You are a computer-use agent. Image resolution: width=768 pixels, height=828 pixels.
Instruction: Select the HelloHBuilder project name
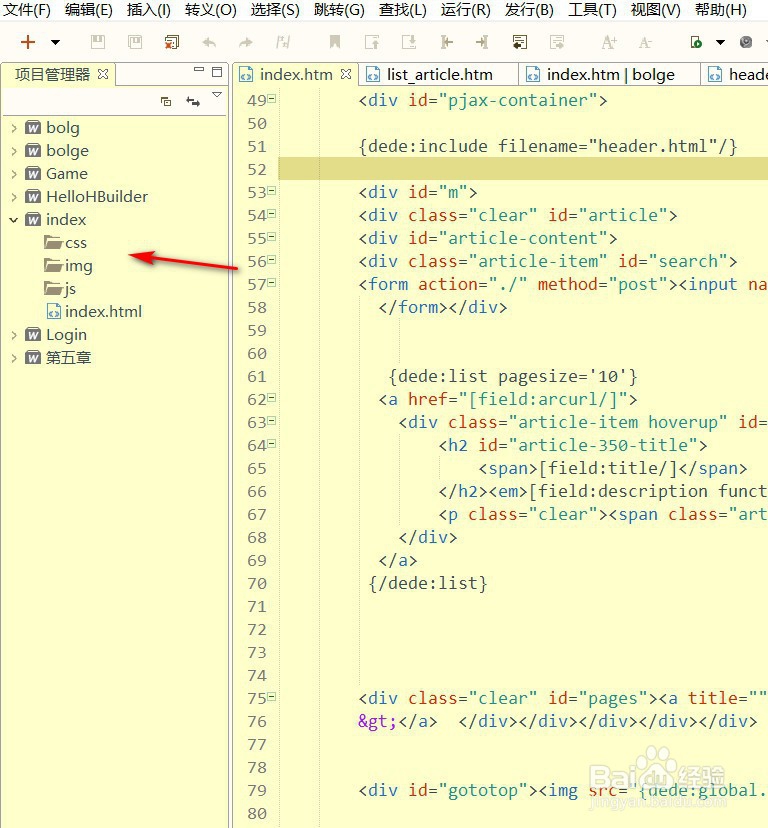click(x=97, y=196)
